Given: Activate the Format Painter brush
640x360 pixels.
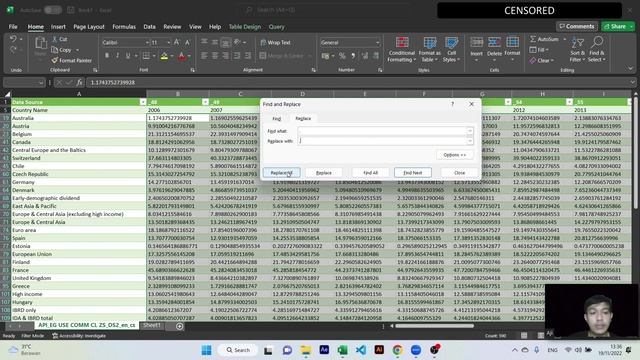Looking at the screenshot, I should [55, 60].
